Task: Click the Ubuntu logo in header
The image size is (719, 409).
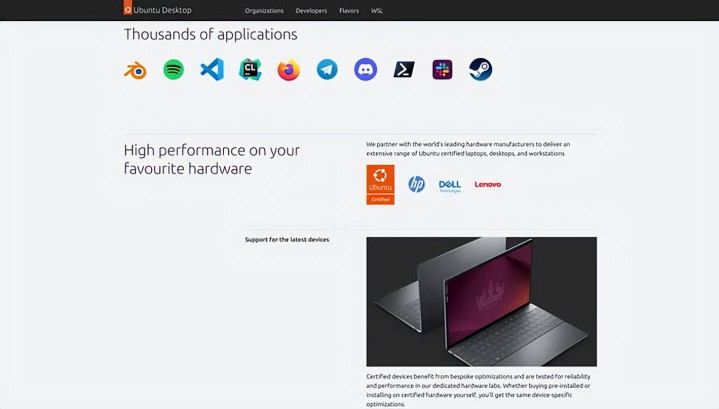Action: pyautogui.click(x=128, y=8)
